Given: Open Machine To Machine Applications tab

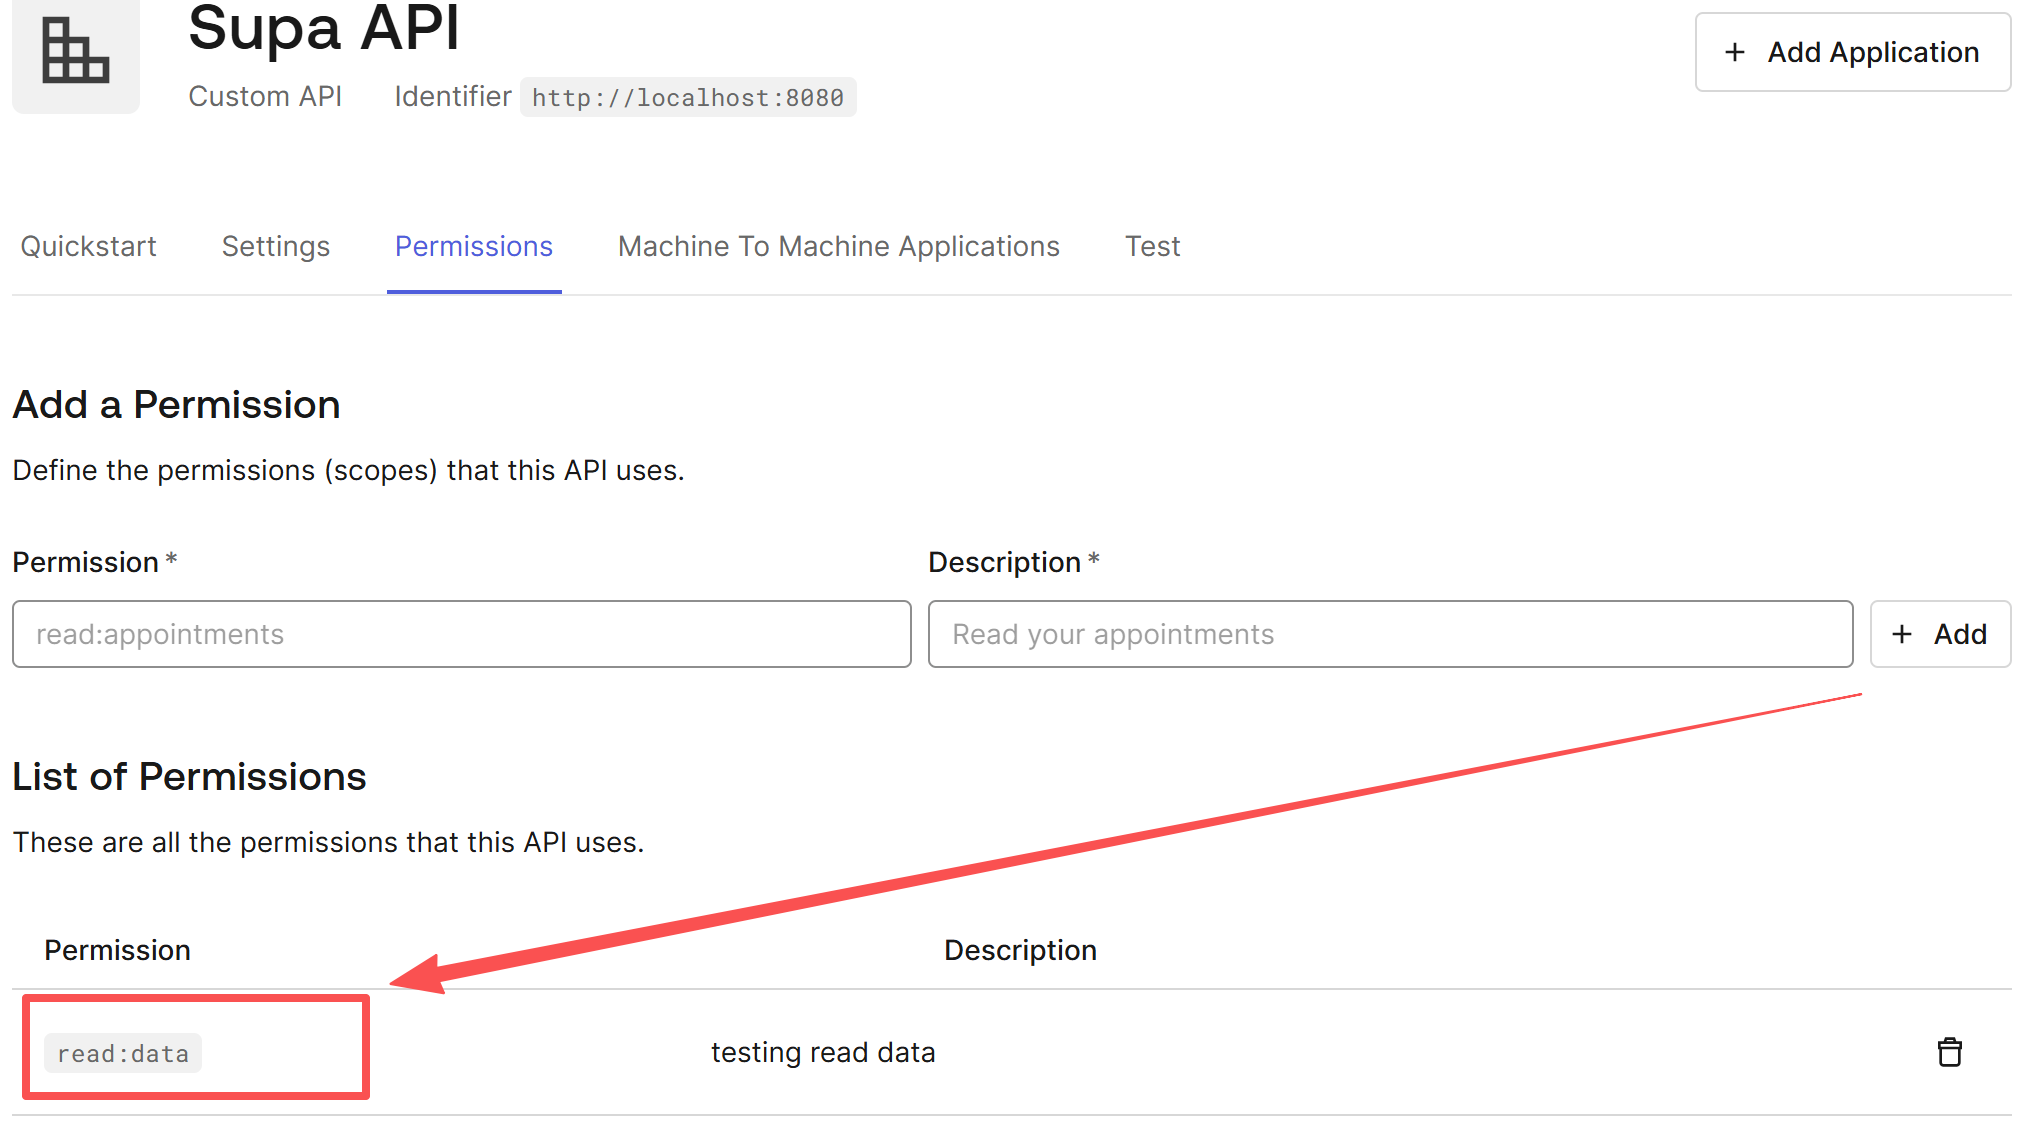Looking at the screenshot, I should click(838, 246).
